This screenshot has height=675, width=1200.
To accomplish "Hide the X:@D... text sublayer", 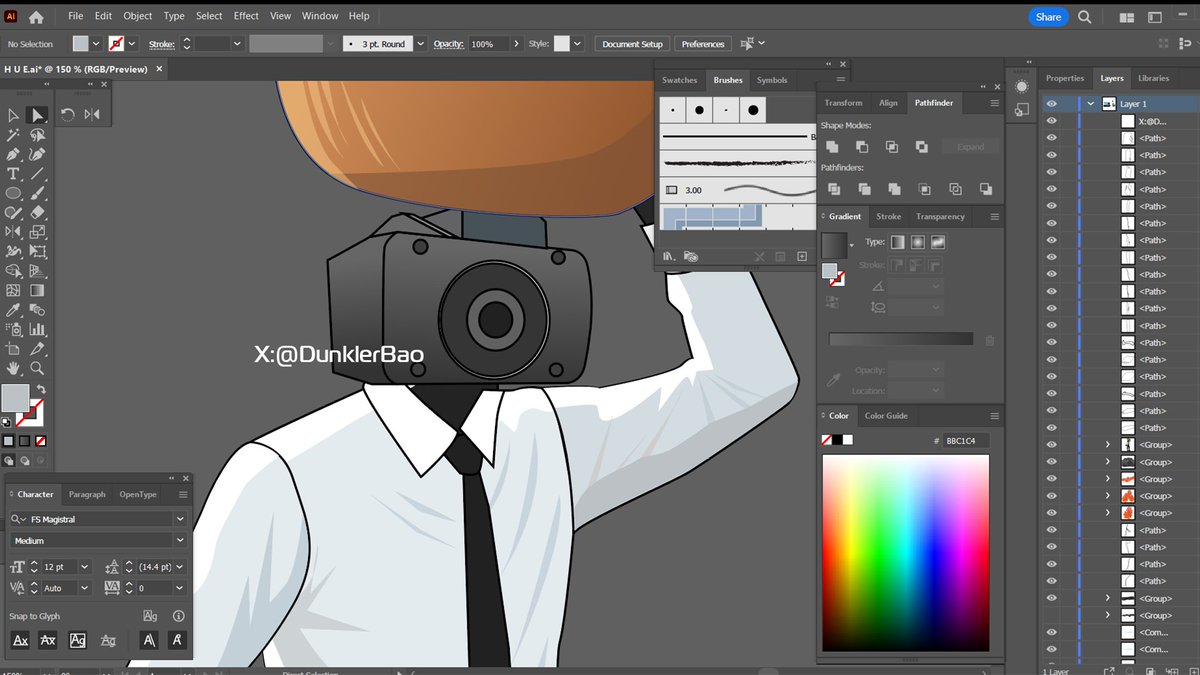I will [1051, 121].
